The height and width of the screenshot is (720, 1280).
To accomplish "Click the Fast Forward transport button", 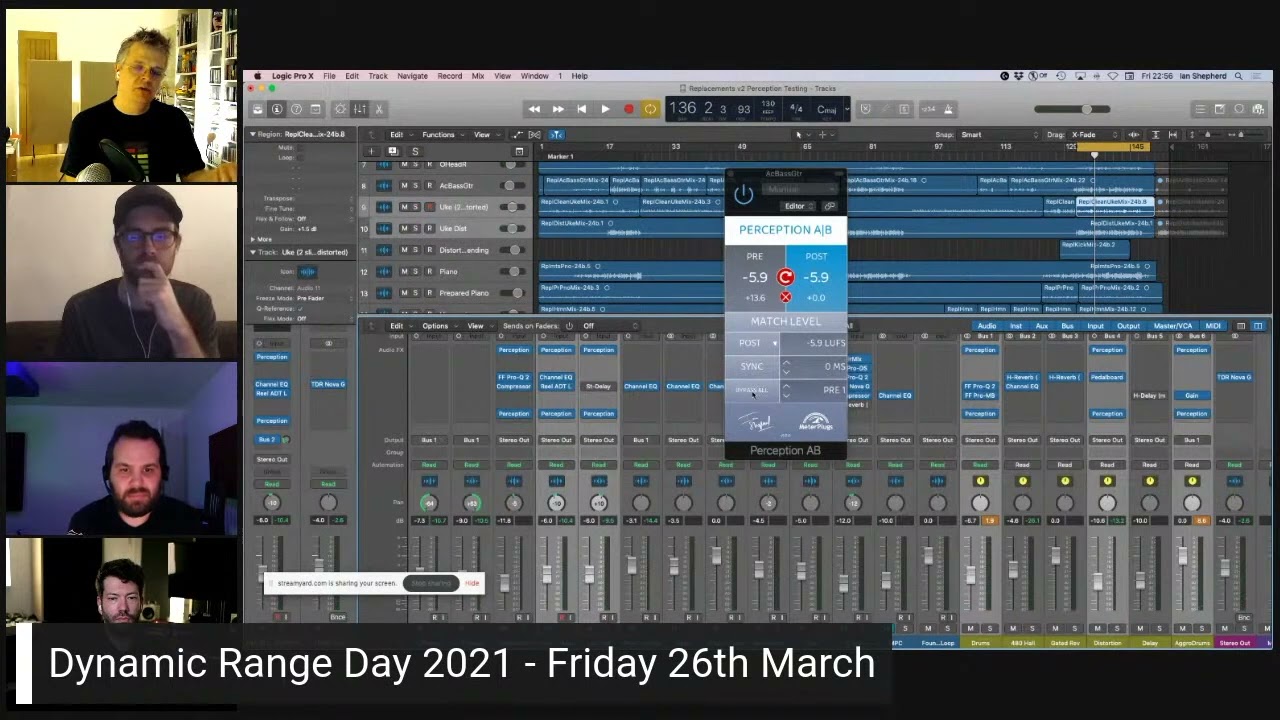I will (558, 109).
